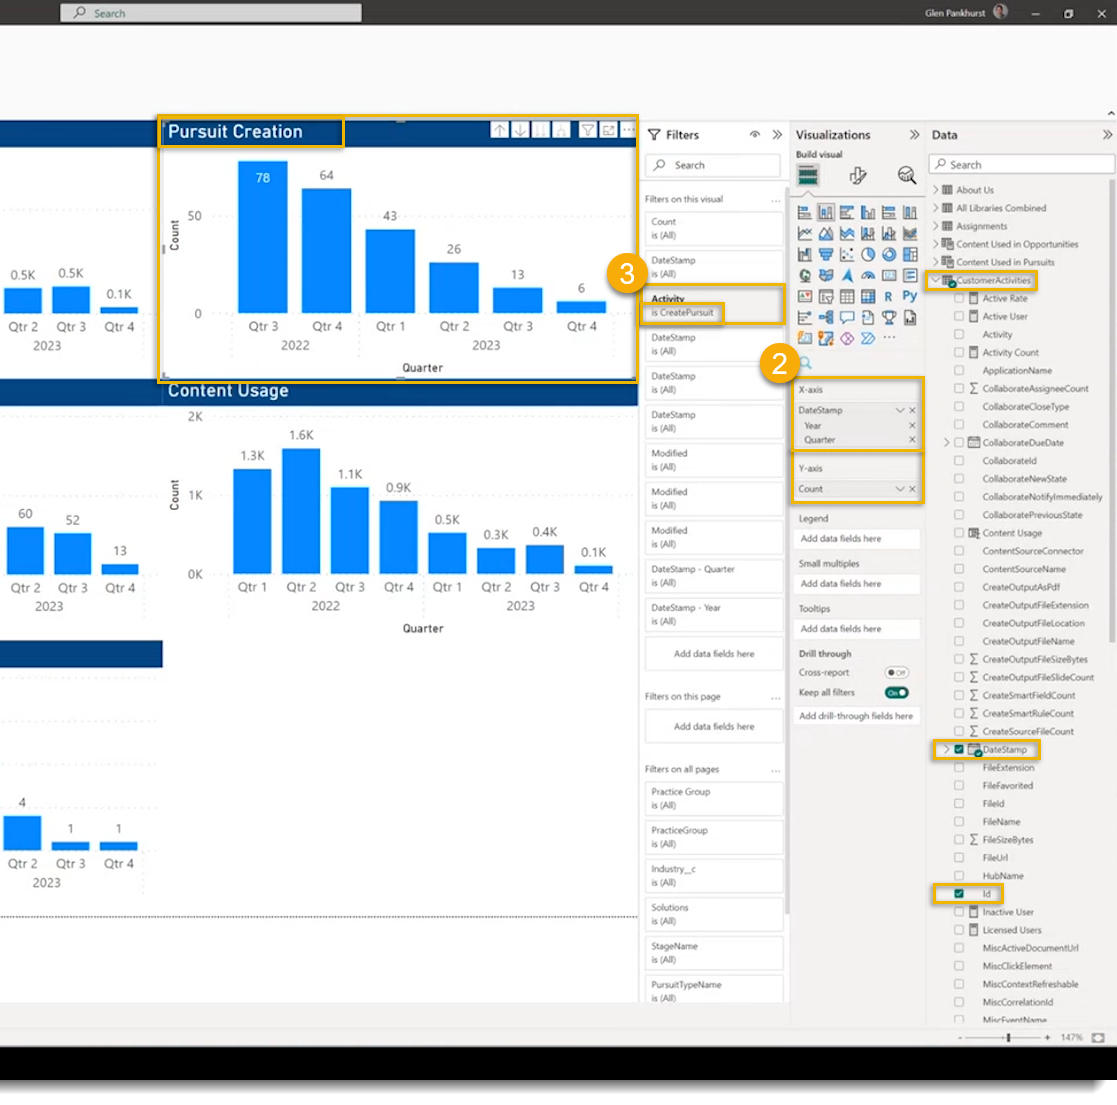Uncheck the DateStamp field checkbox

959,749
